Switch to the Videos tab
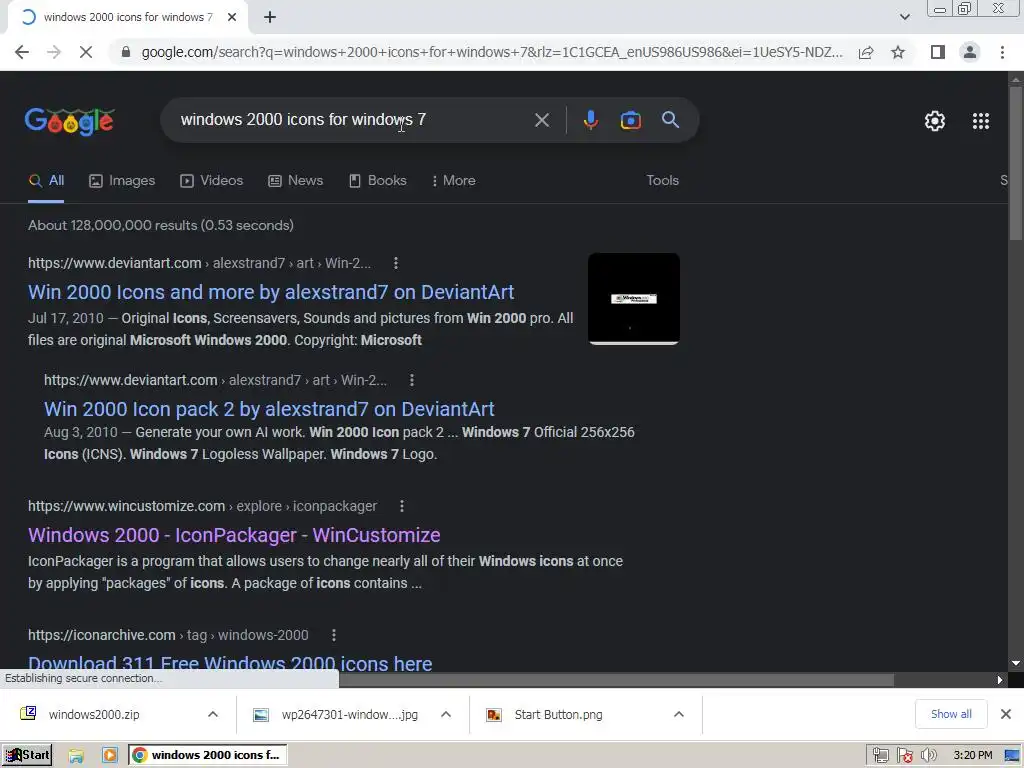The width and height of the screenshot is (1024, 768). 212,181
